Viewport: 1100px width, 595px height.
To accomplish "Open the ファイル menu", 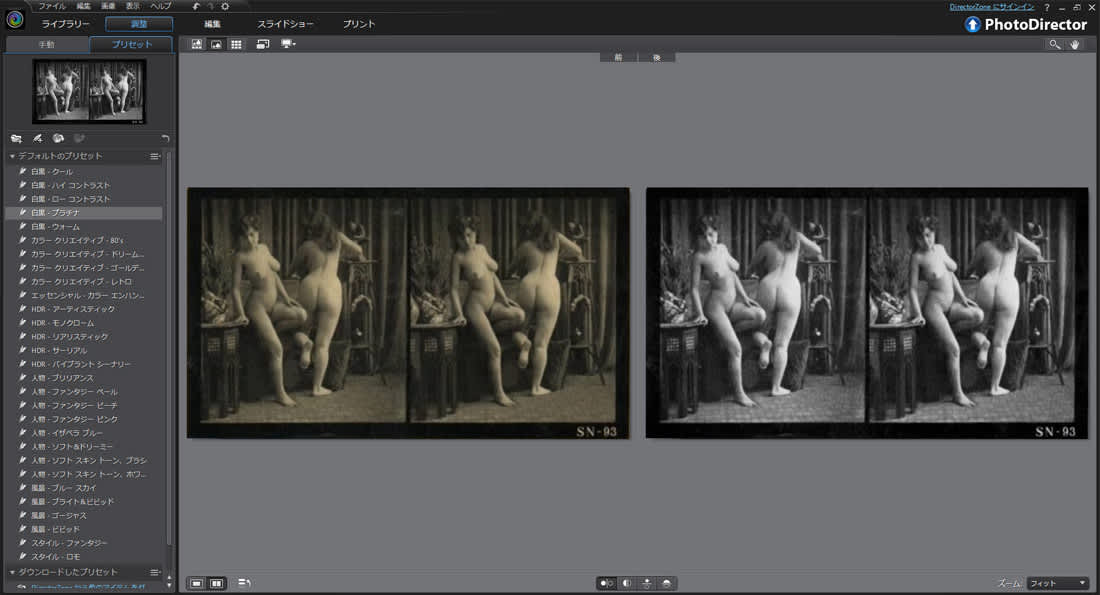I will pyautogui.click(x=52, y=6).
